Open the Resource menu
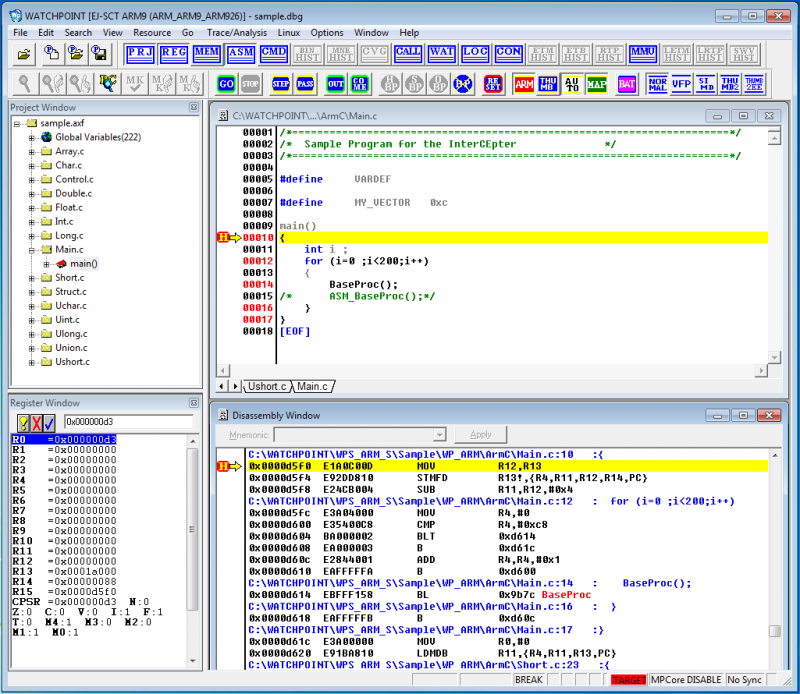This screenshot has height=694, width=800. tap(152, 33)
